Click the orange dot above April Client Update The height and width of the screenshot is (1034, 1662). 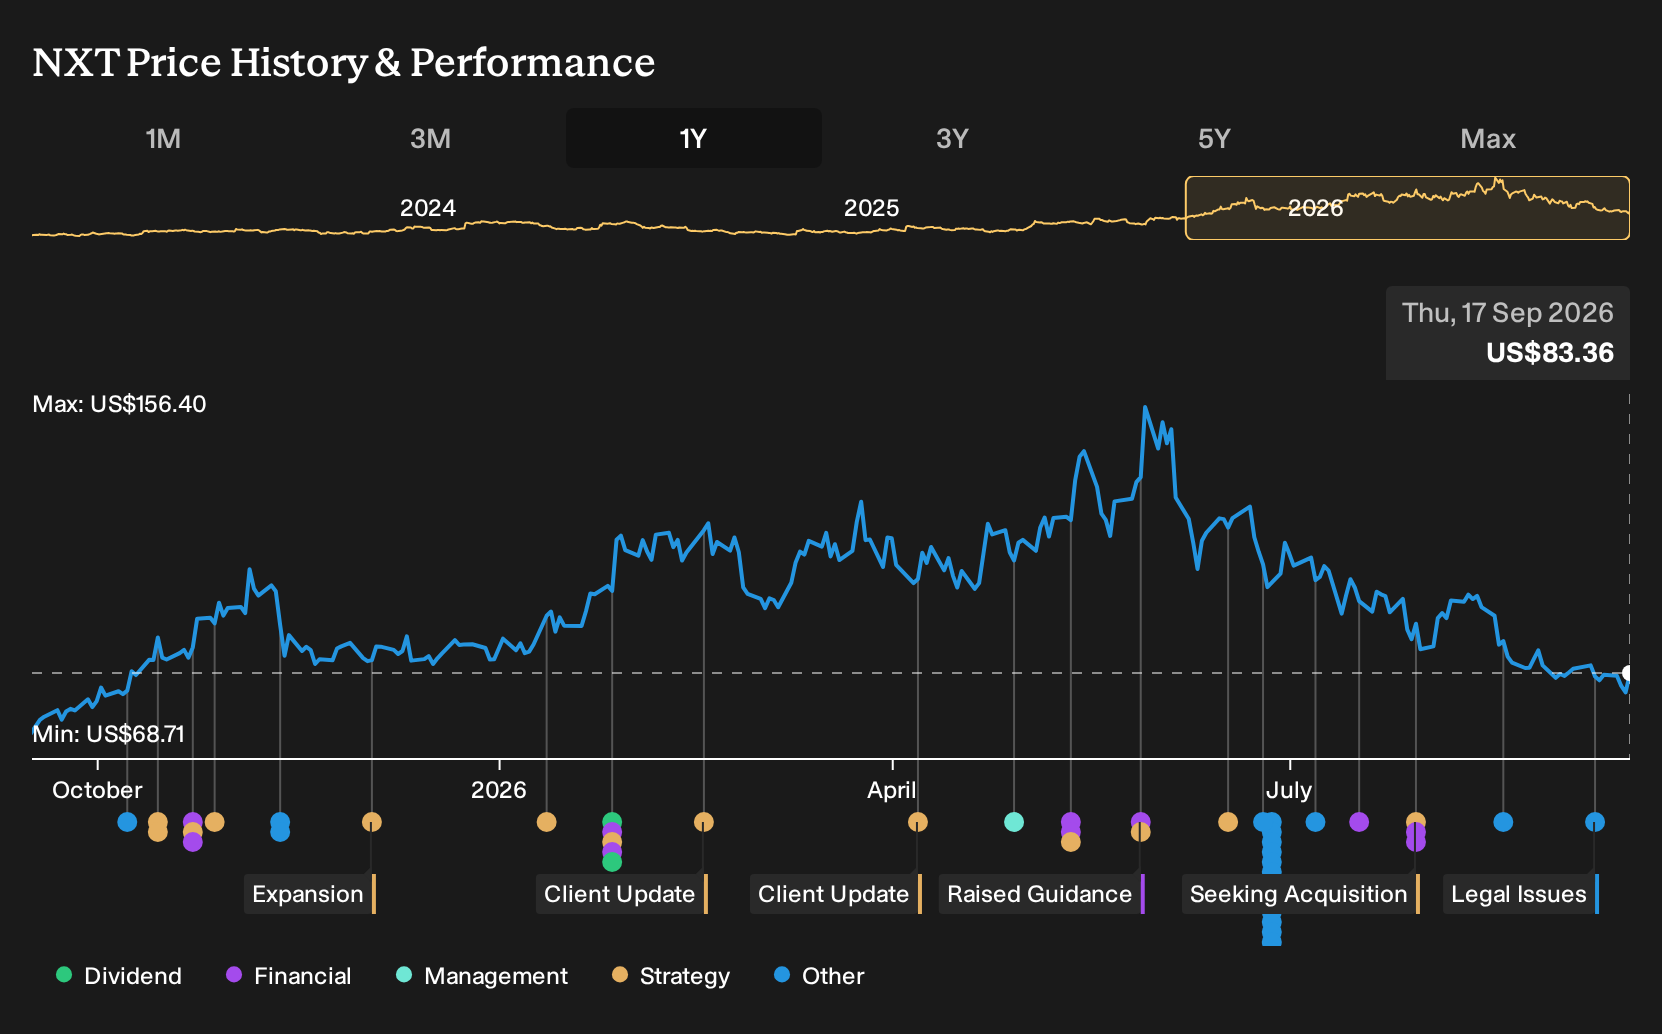[x=918, y=822]
